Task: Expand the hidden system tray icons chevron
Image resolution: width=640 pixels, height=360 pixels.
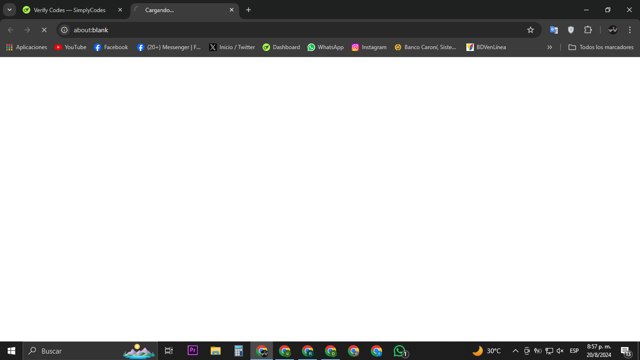Action: (515, 351)
